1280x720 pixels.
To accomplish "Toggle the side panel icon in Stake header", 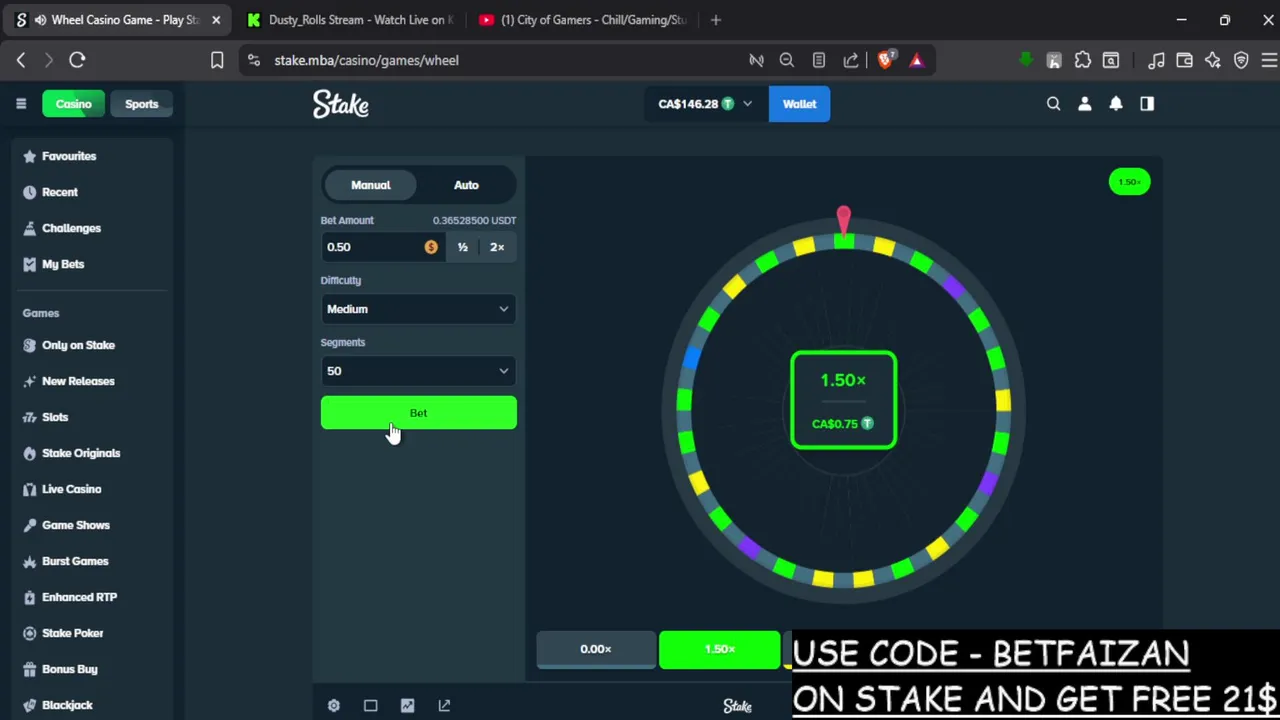I will coord(1147,104).
